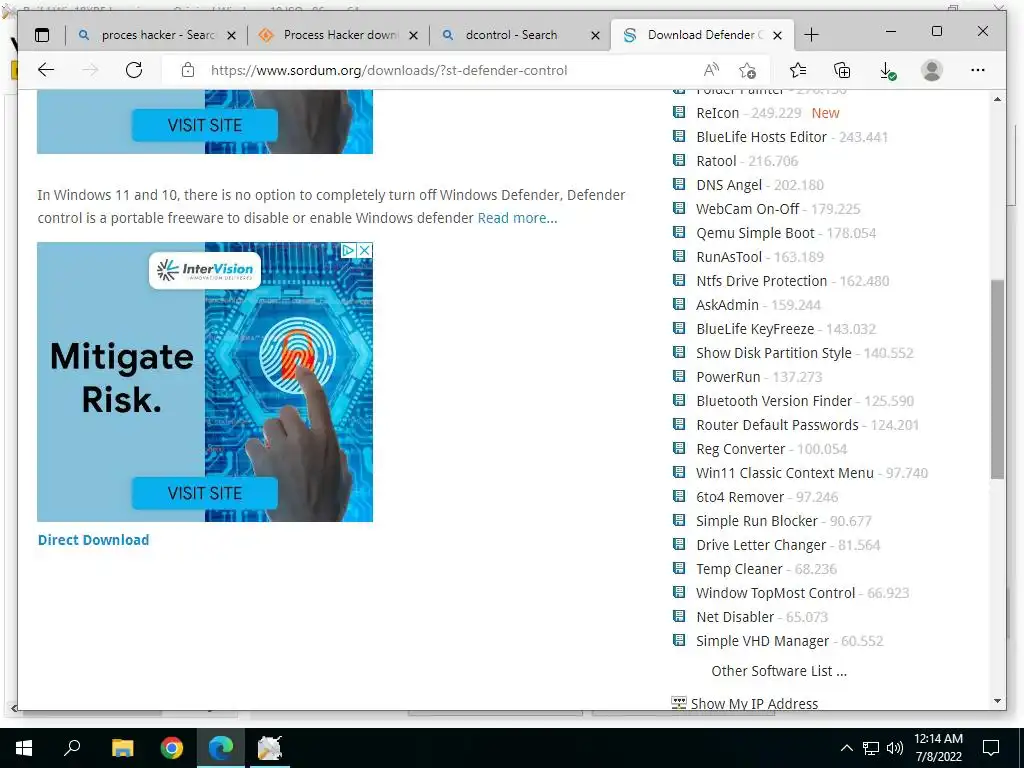This screenshot has height=768, width=1024.
Task: Open BlueLife KeyFreeze link
Action: click(x=755, y=329)
